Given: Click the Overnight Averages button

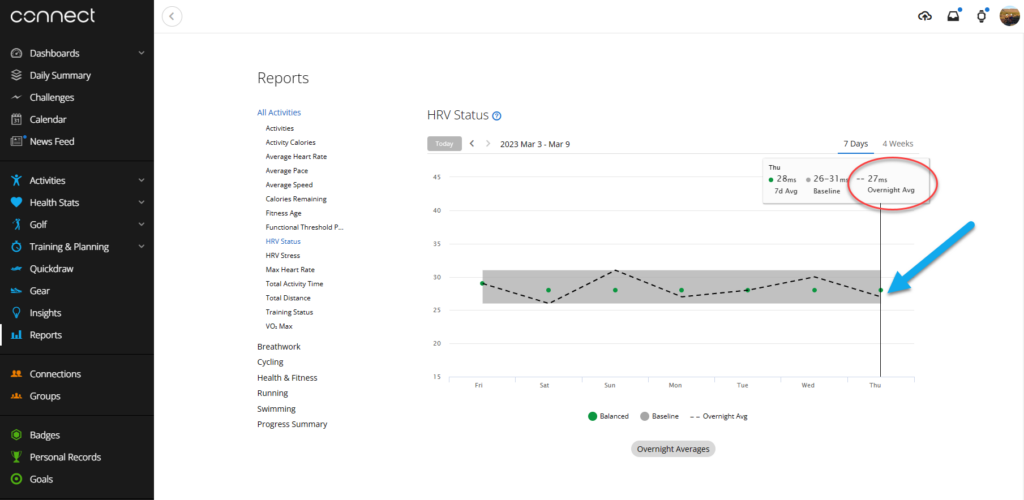Looking at the screenshot, I should click(673, 449).
